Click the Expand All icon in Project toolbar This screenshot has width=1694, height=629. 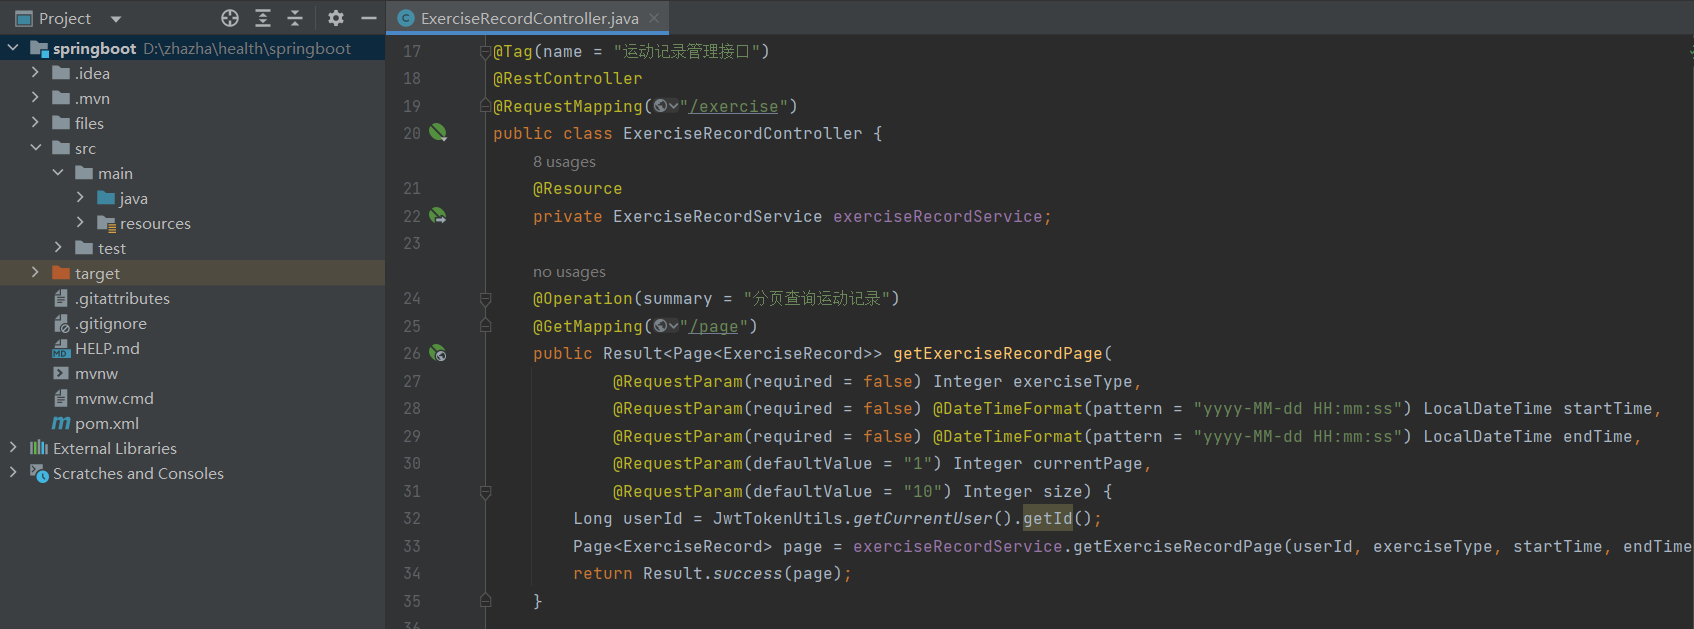click(x=263, y=18)
